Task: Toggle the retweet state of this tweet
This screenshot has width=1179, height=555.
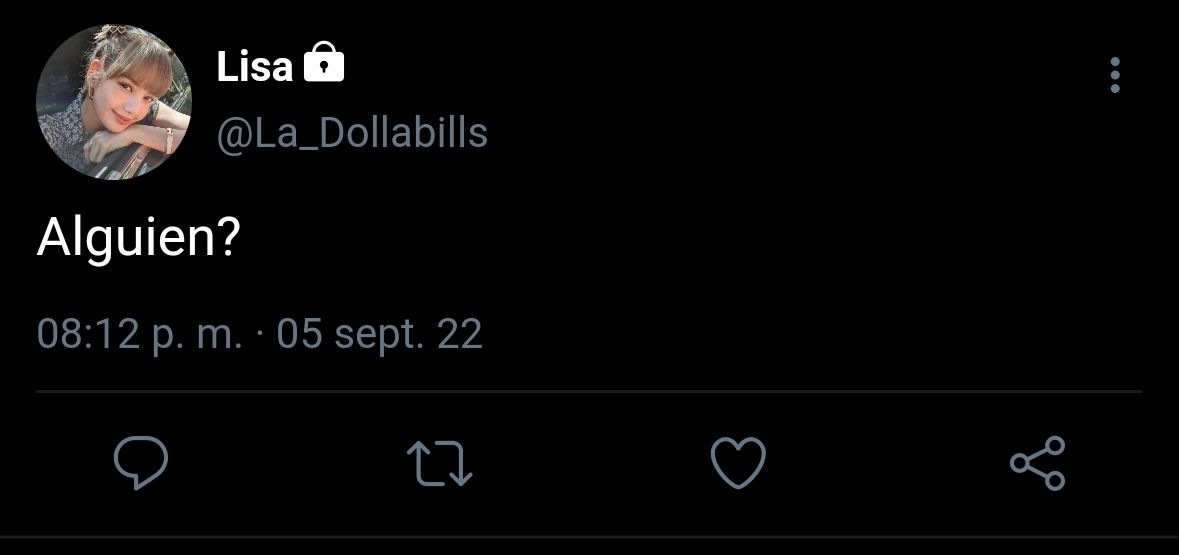Action: tap(440, 462)
